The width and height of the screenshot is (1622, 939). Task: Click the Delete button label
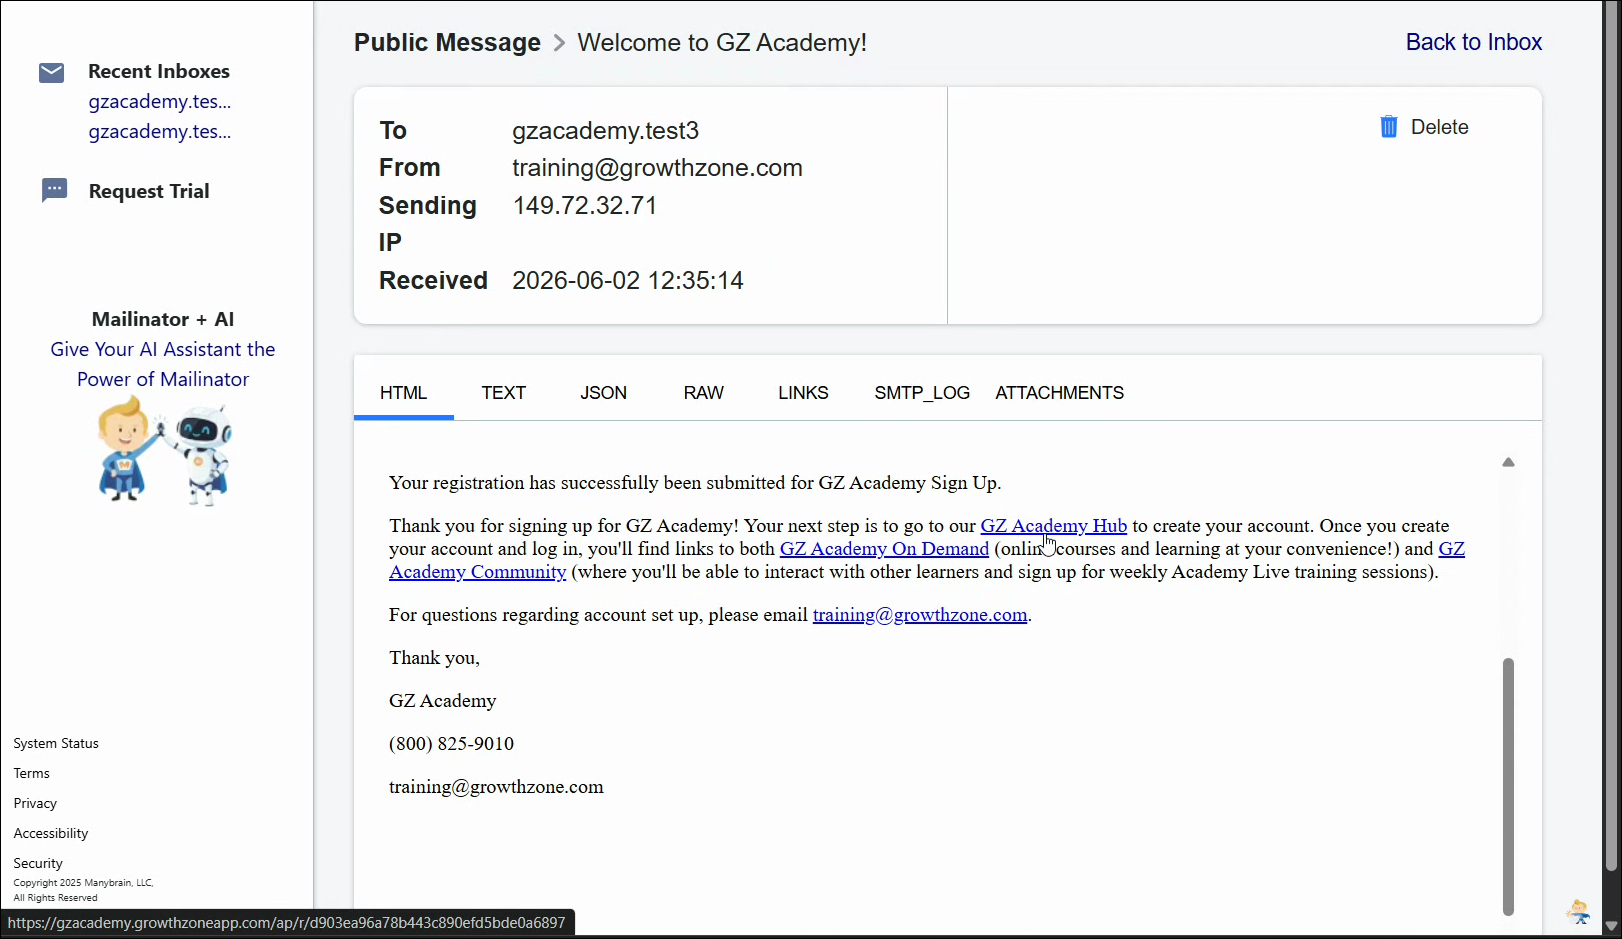[x=1439, y=127]
